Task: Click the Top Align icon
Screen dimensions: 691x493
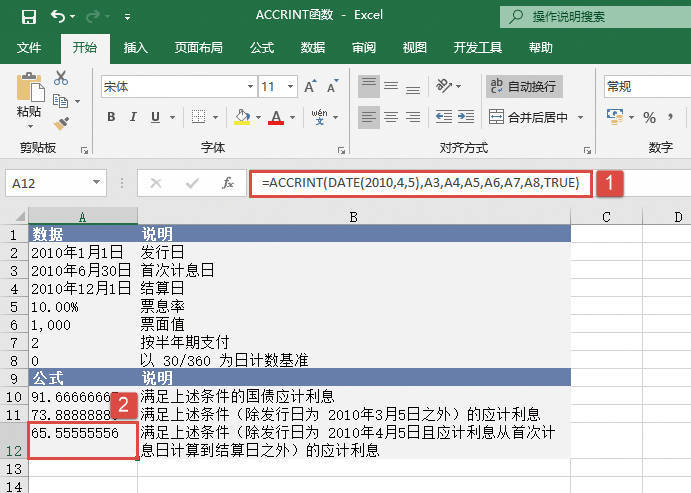Action: pyautogui.click(x=368, y=86)
